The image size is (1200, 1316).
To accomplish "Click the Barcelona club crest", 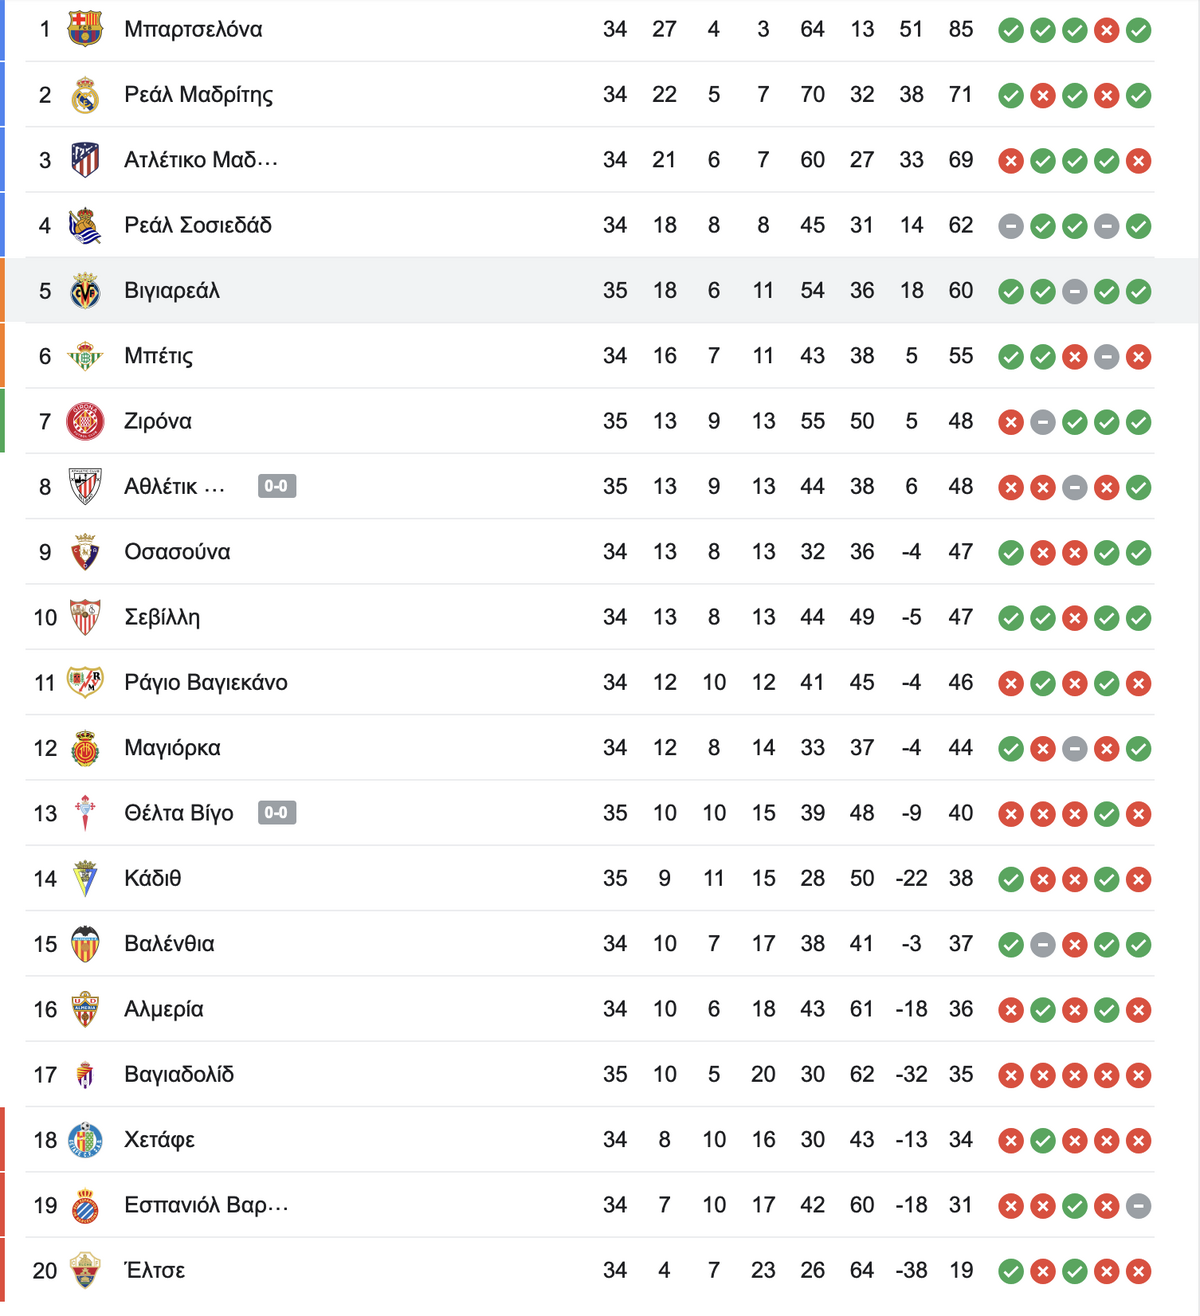I will coord(85,29).
